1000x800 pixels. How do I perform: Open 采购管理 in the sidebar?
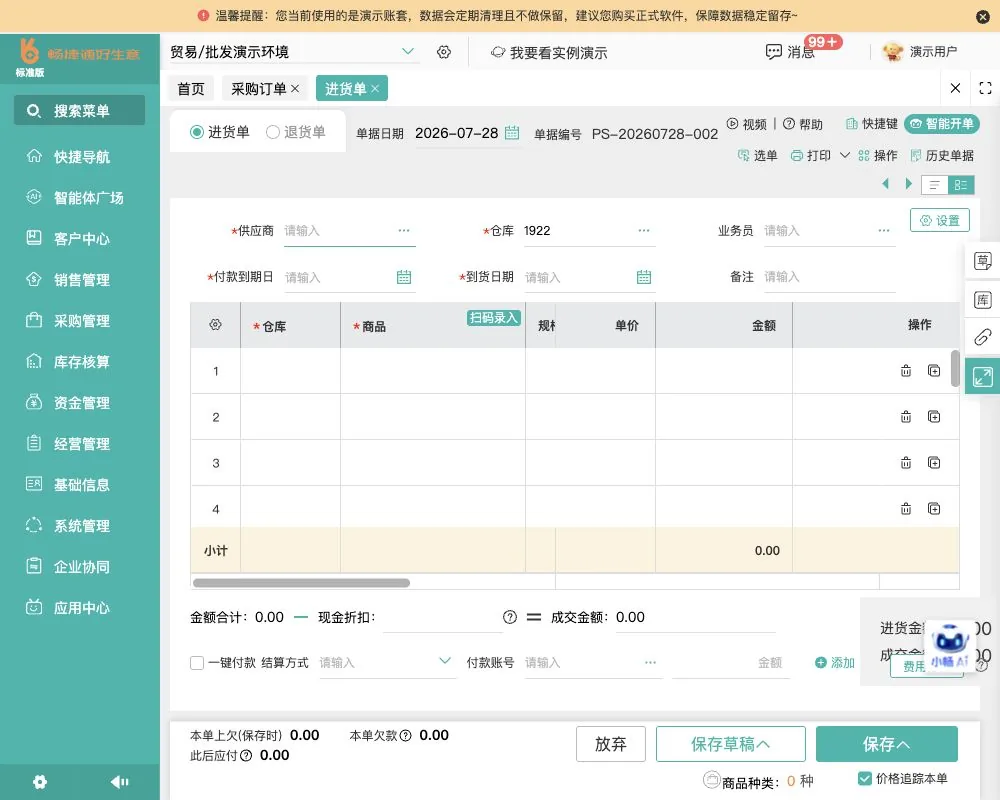tap(80, 320)
